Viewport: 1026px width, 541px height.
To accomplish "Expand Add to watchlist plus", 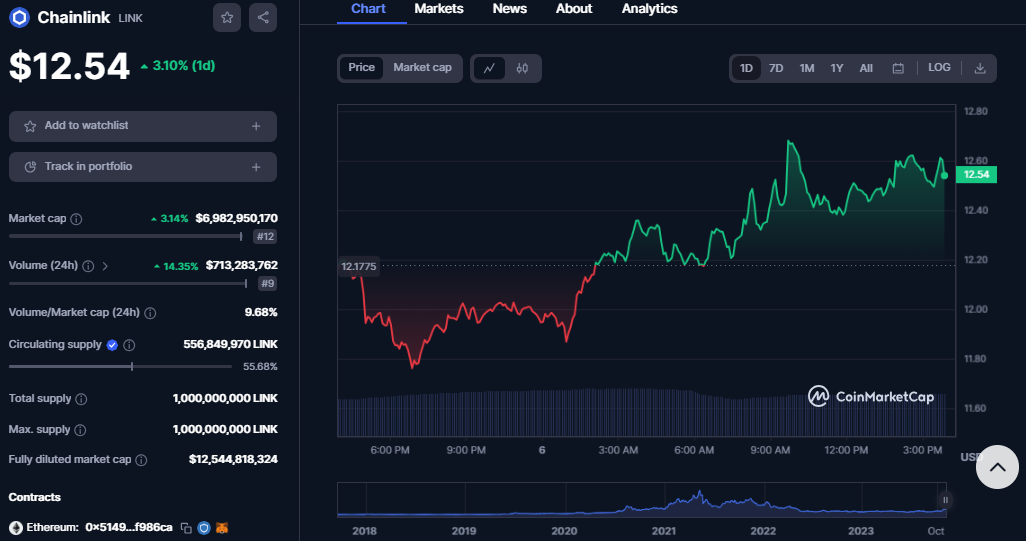I will 256,126.
